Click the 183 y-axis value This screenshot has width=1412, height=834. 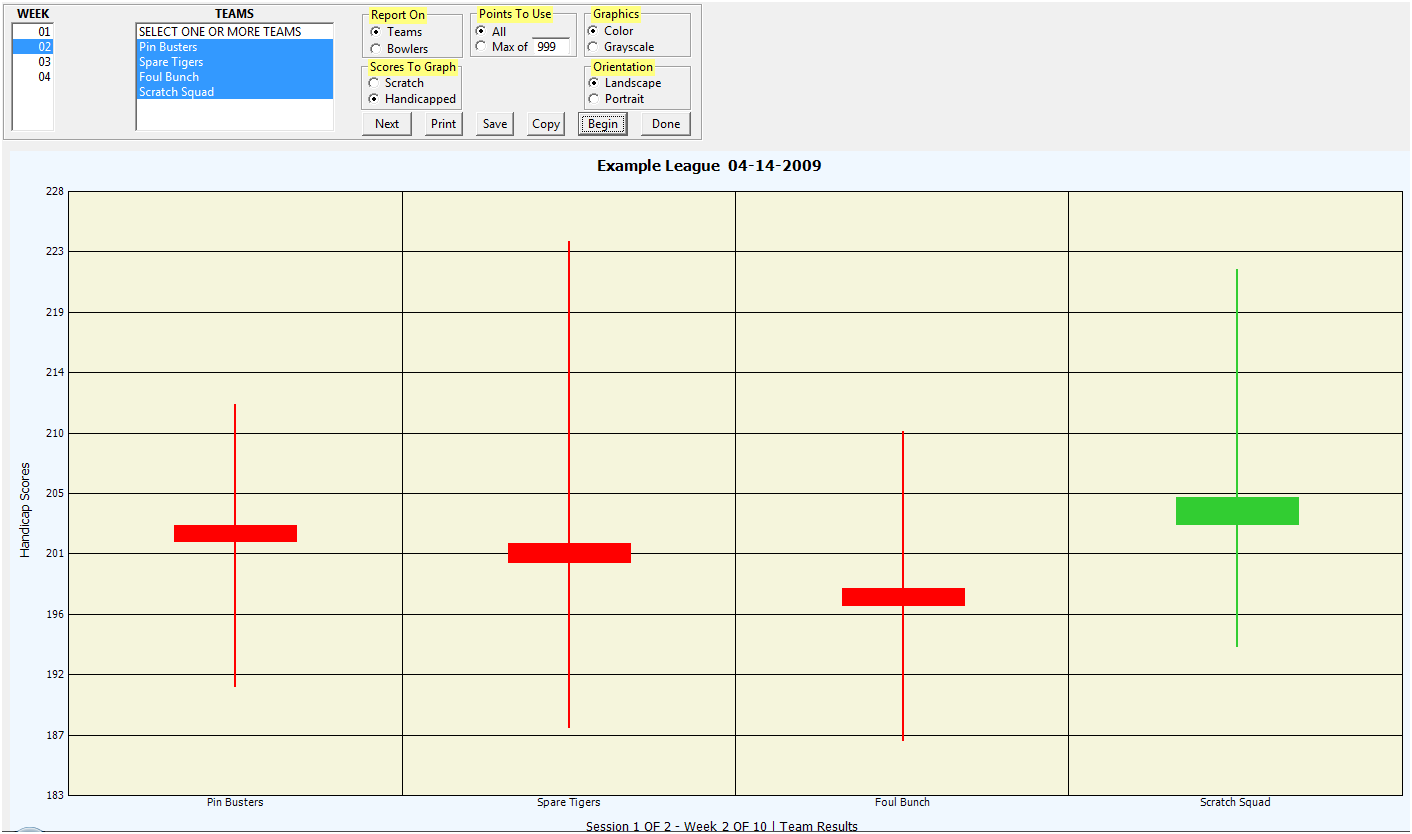(53, 795)
